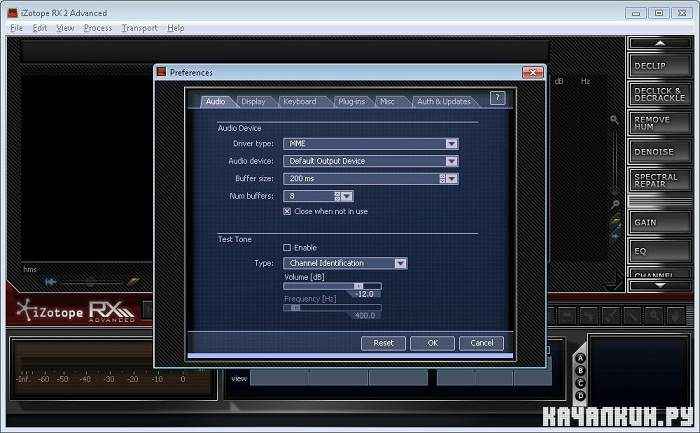Open the question mark help icon in Preferences
Screen dimensions: 700x433
(497, 98)
